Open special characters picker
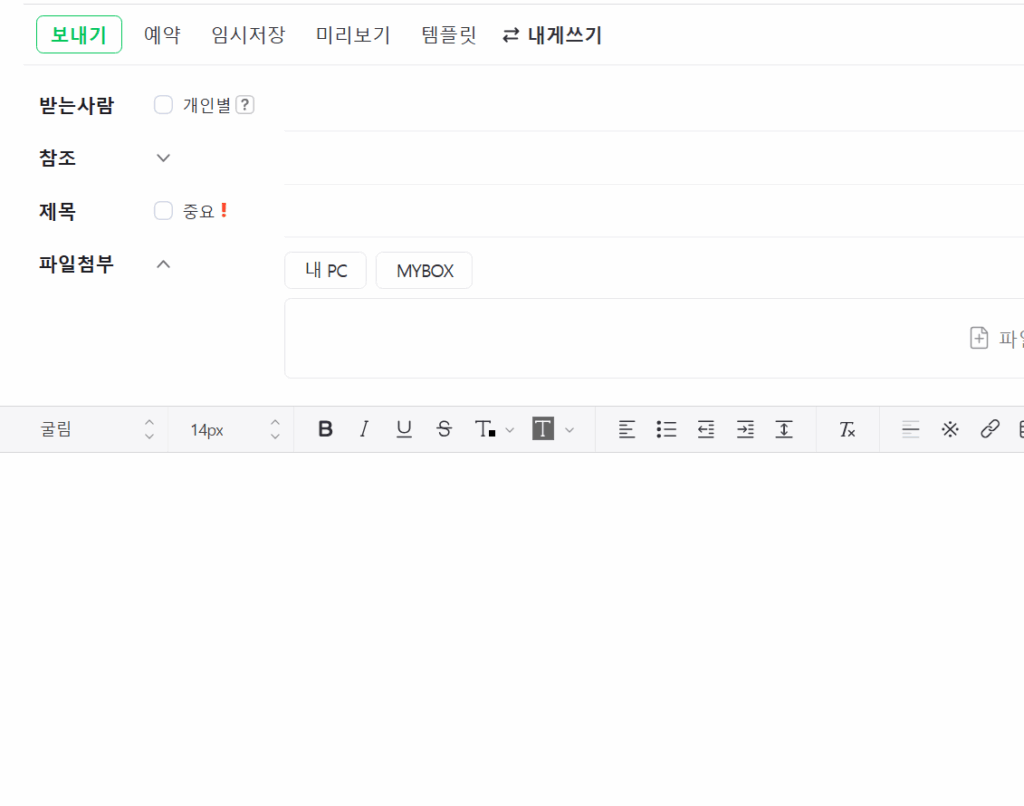Screen dimensions: 1024x806 [x=950, y=429]
